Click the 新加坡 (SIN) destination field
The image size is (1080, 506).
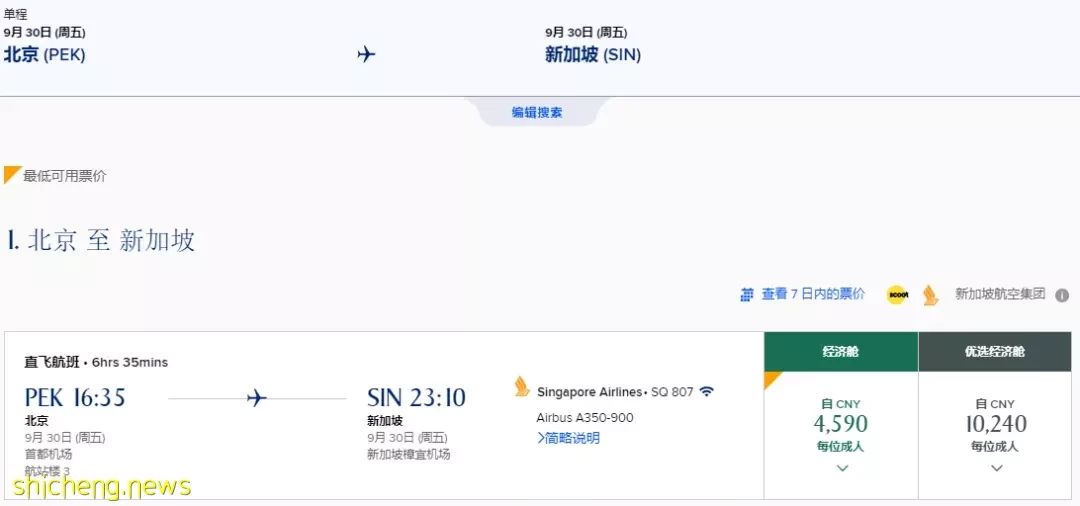click(593, 55)
